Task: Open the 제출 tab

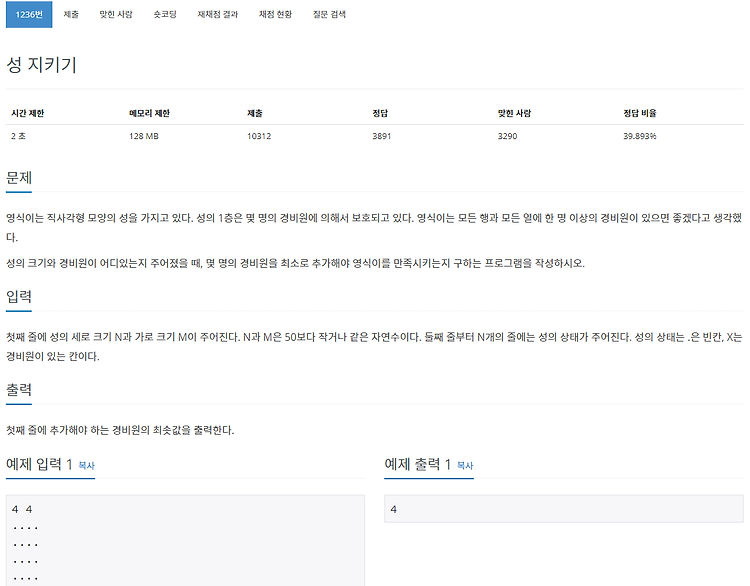Action: pos(71,14)
